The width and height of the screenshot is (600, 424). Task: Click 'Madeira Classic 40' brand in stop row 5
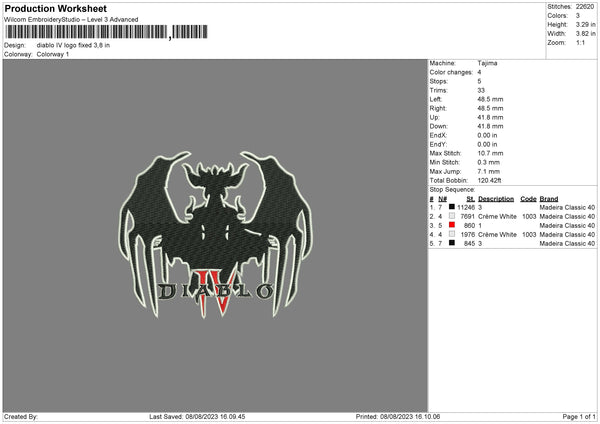tap(567, 244)
